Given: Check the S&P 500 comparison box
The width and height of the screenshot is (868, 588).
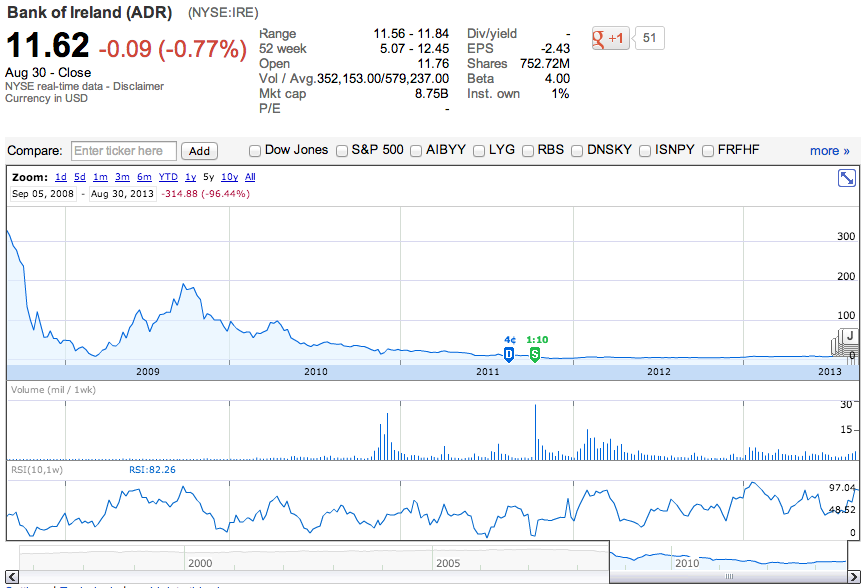Looking at the screenshot, I should point(342,151).
